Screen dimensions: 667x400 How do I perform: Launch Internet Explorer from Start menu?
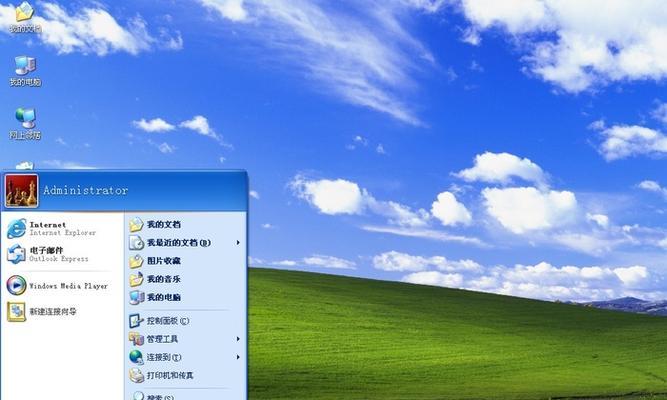point(51,229)
